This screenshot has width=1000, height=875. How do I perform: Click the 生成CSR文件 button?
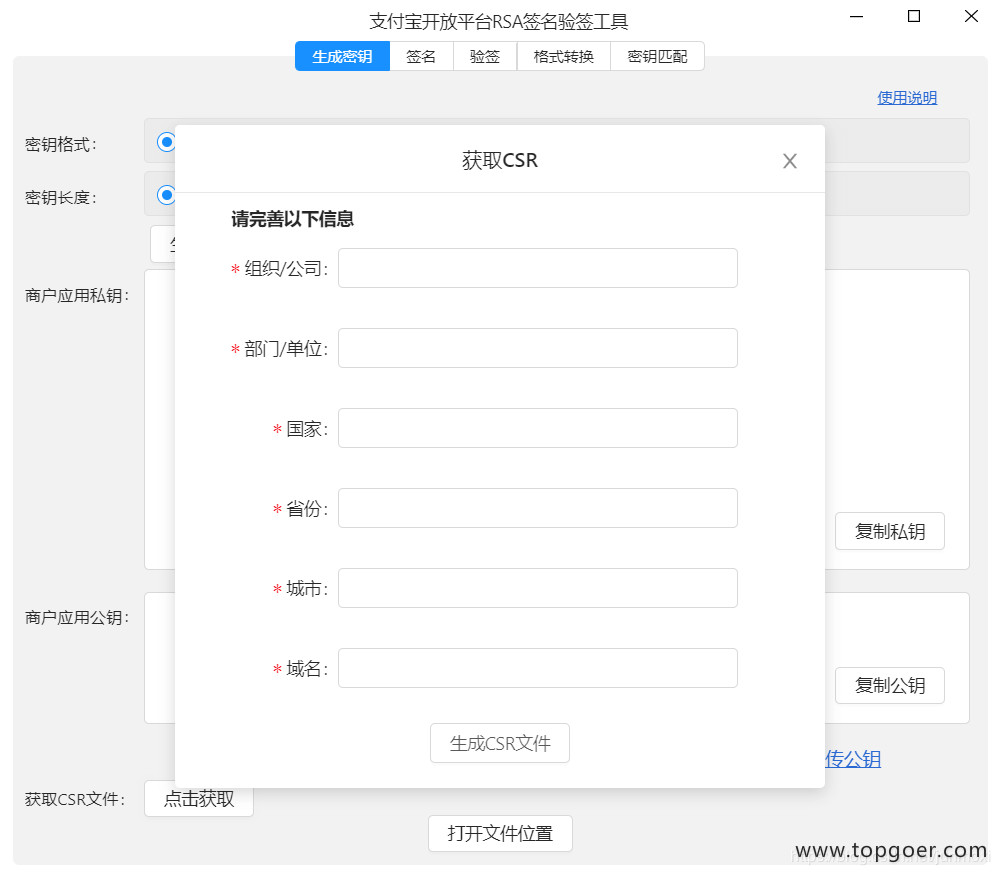[x=500, y=743]
